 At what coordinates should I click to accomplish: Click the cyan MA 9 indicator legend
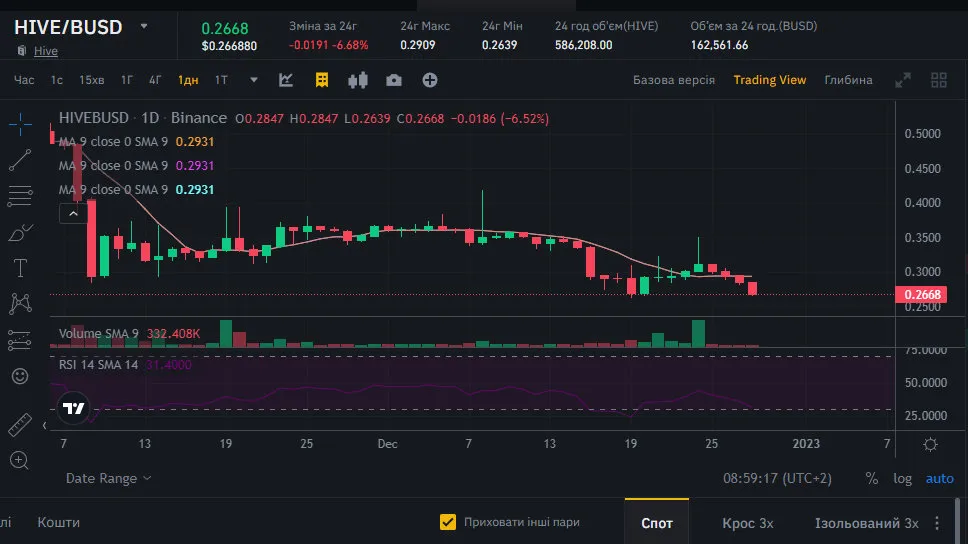point(136,190)
